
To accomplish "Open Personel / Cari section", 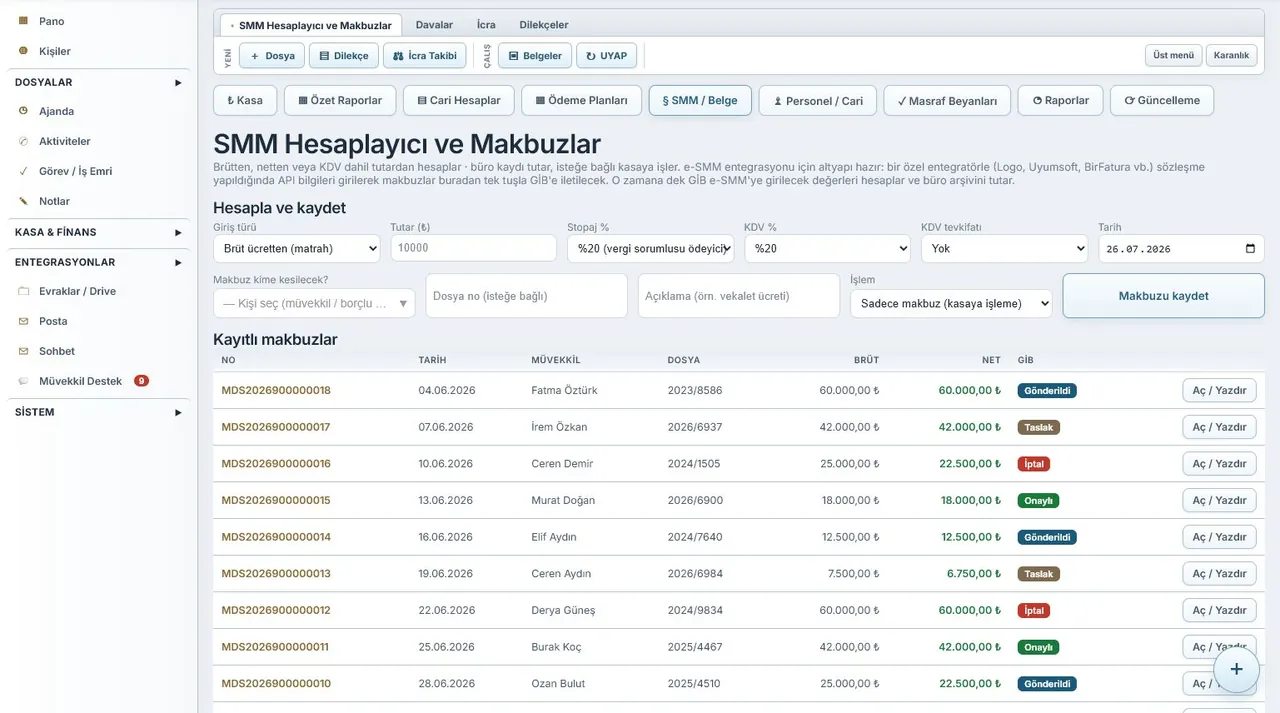I will [x=818, y=100].
